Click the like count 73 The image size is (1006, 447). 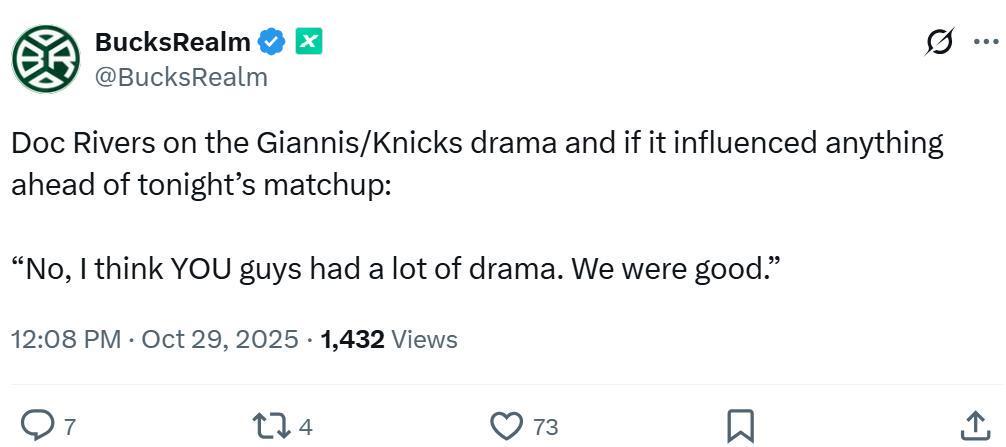pos(545,427)
